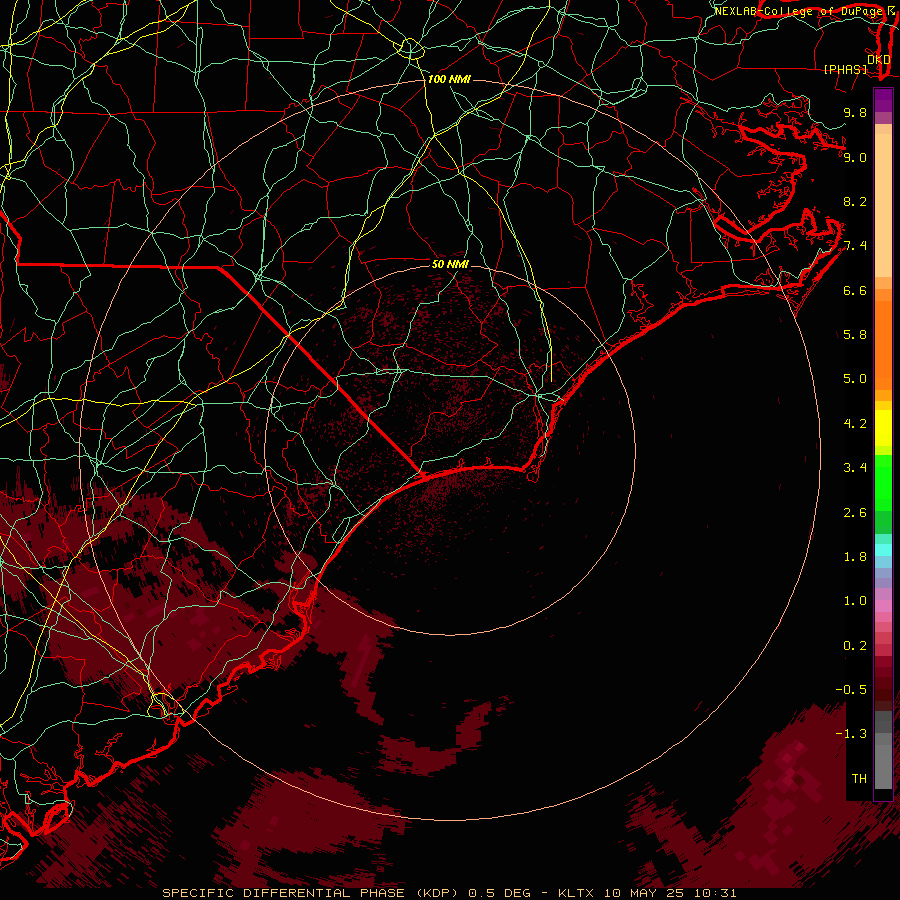Pick the cyan segment of the color bar
The height and width of the screenshot is (900, 900).
(883, 550)
